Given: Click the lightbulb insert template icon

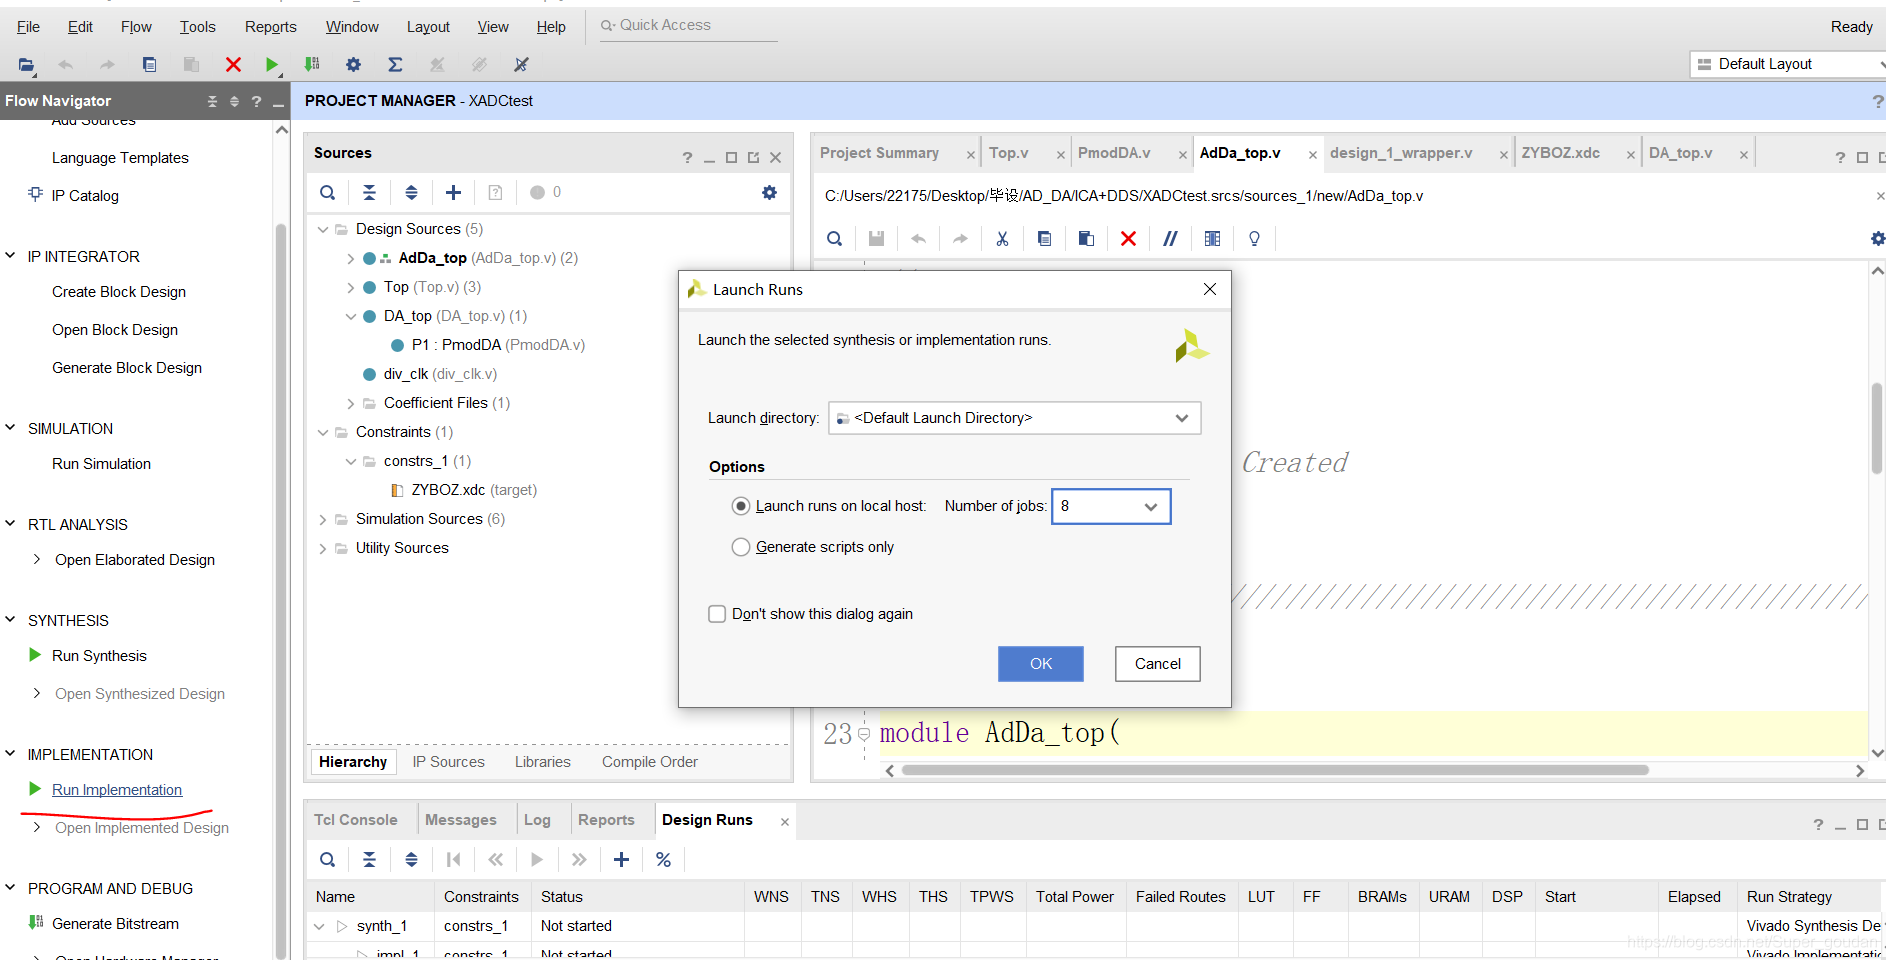Looking at the screenshot, I should 1254,239.
